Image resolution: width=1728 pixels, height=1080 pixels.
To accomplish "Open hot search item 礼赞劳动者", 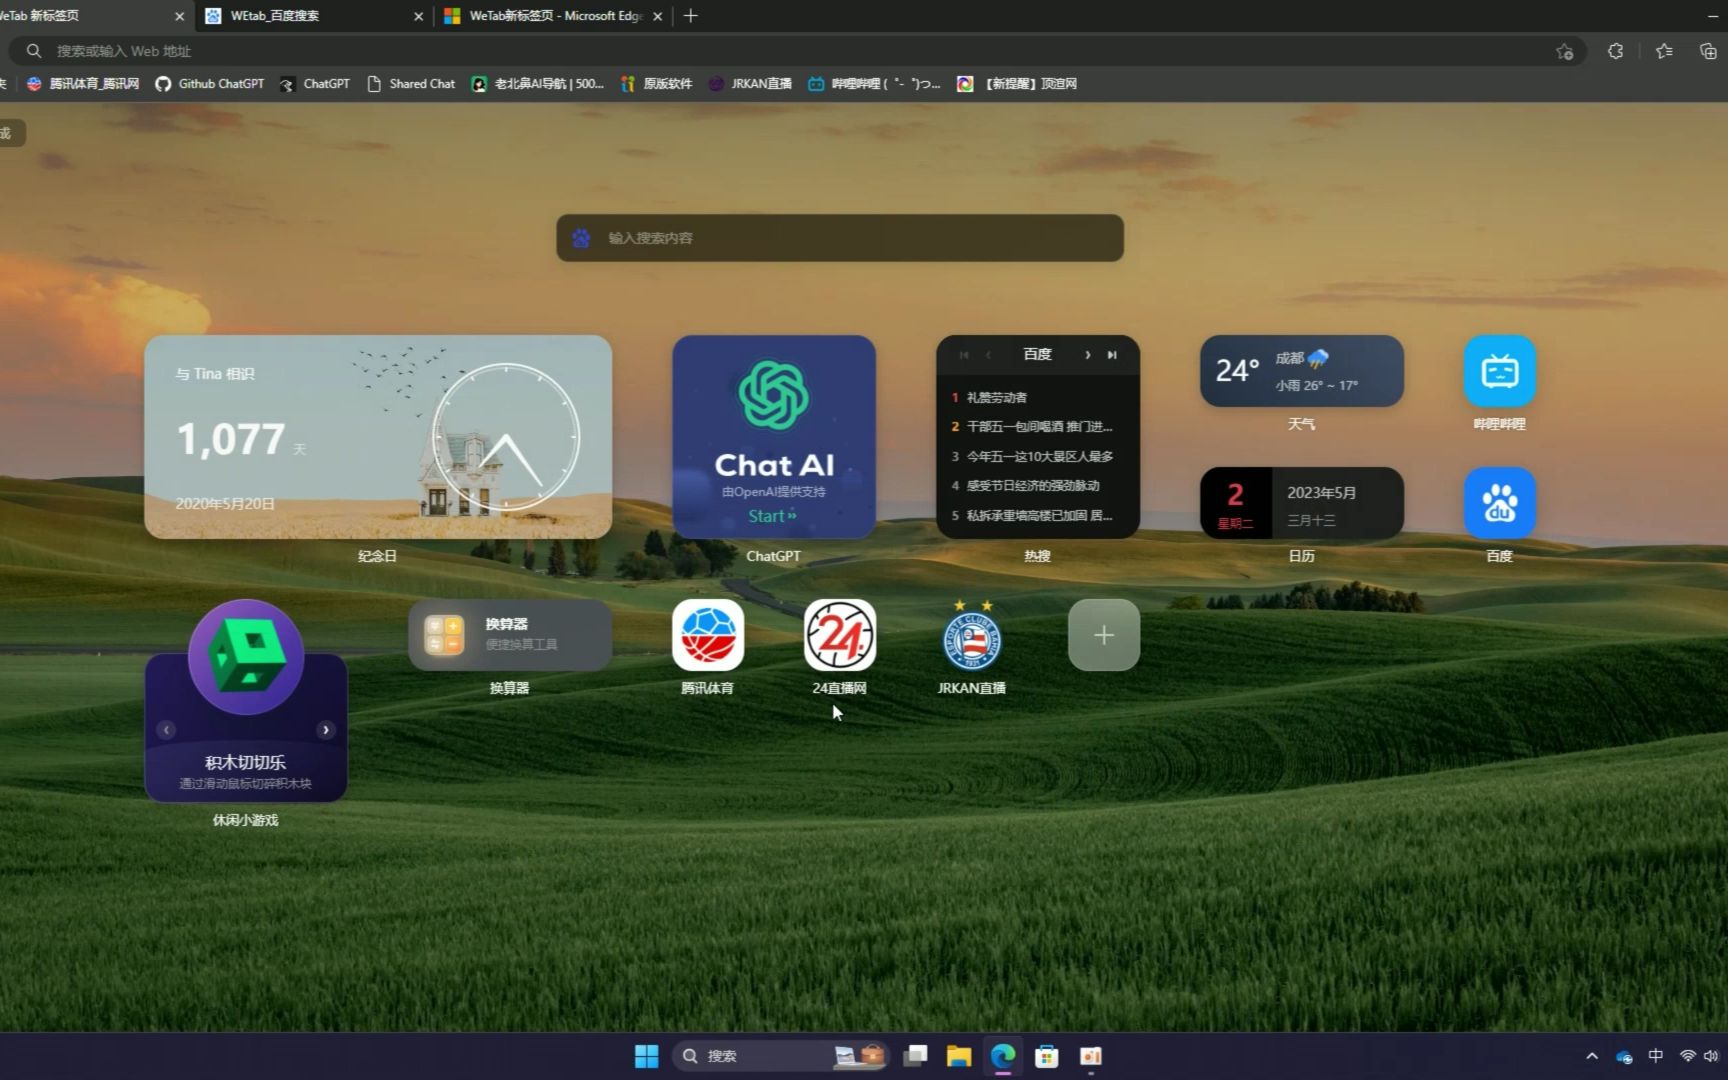I will tap(997, 398).
